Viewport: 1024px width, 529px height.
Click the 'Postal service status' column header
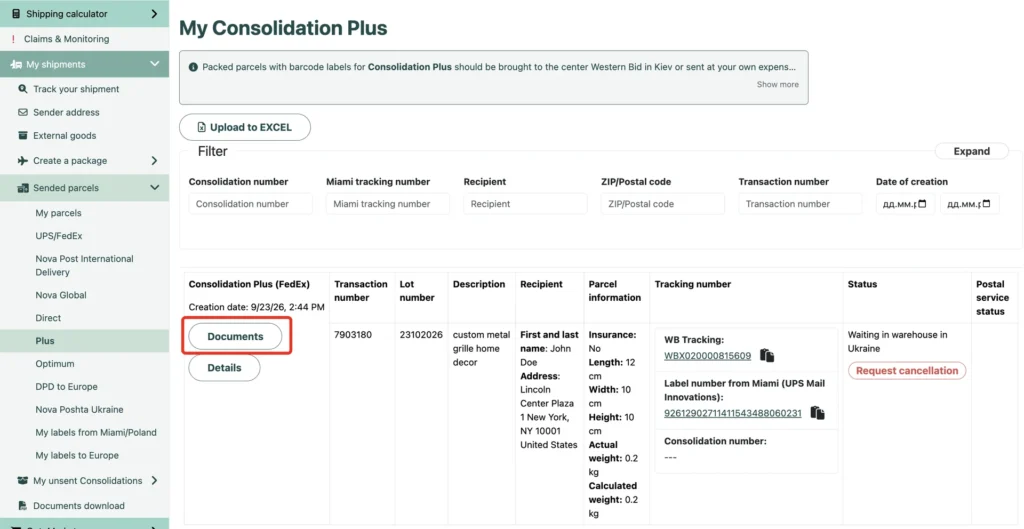pyautogui.click(x=993, y=298)
